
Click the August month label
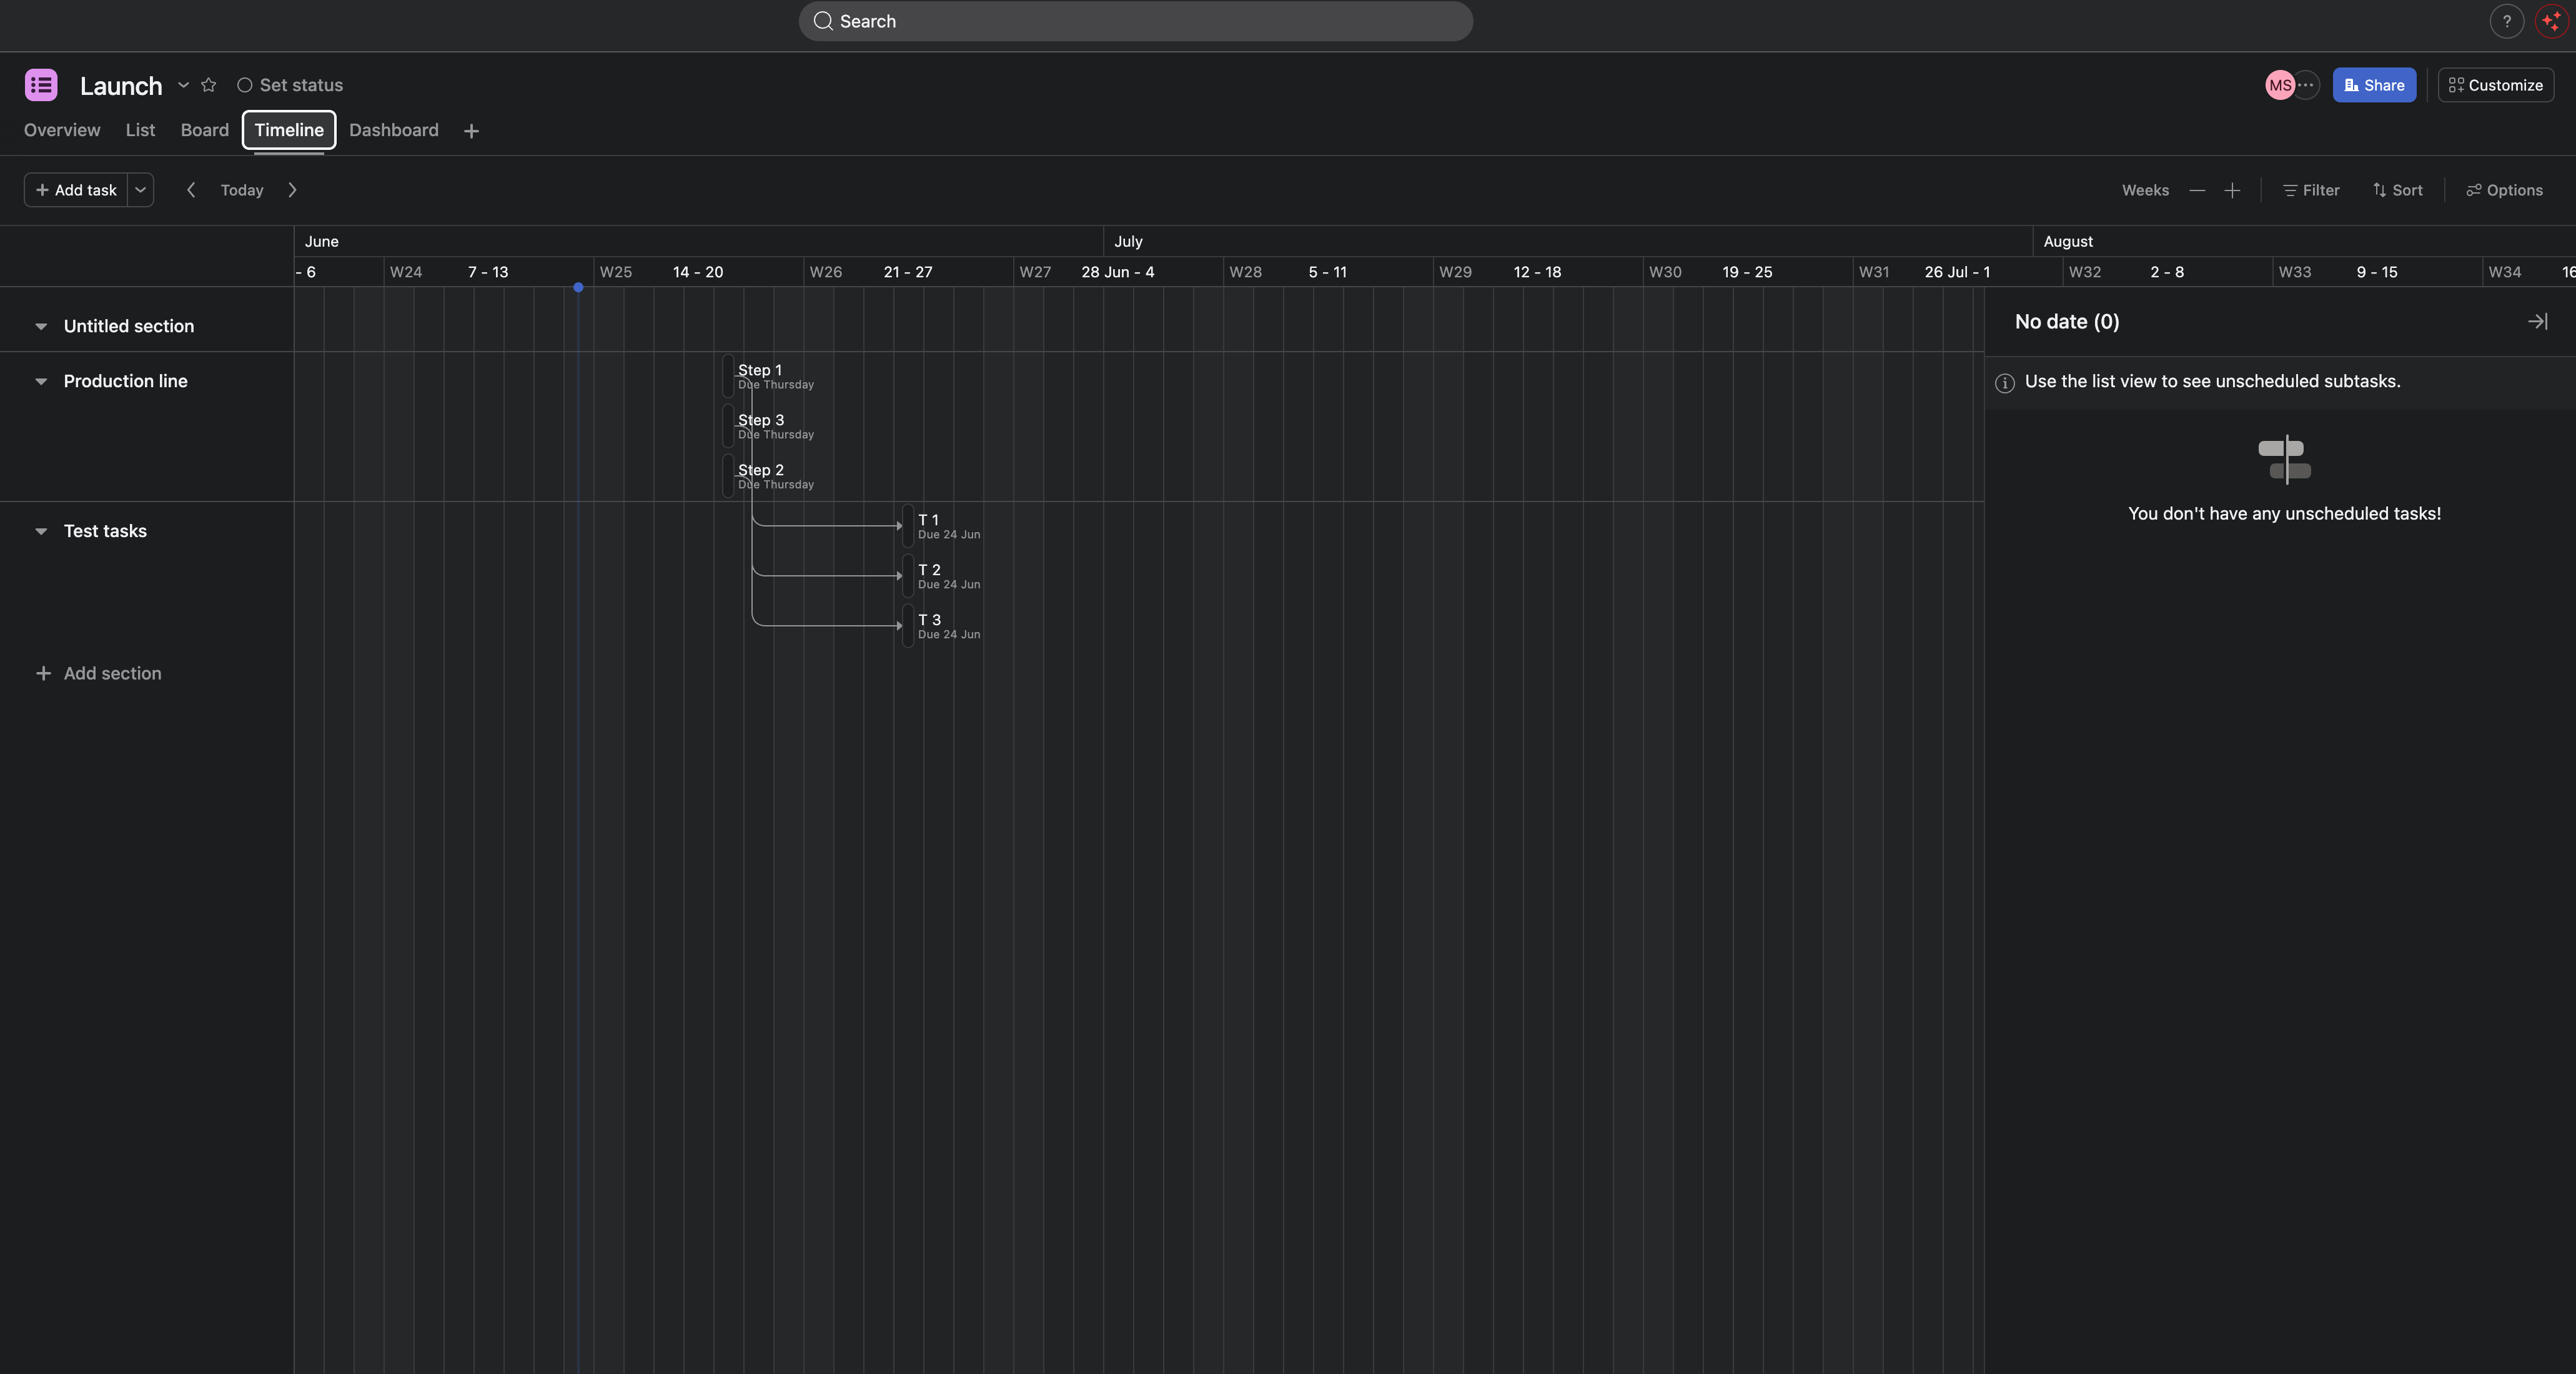click(x=2068, y=241)
